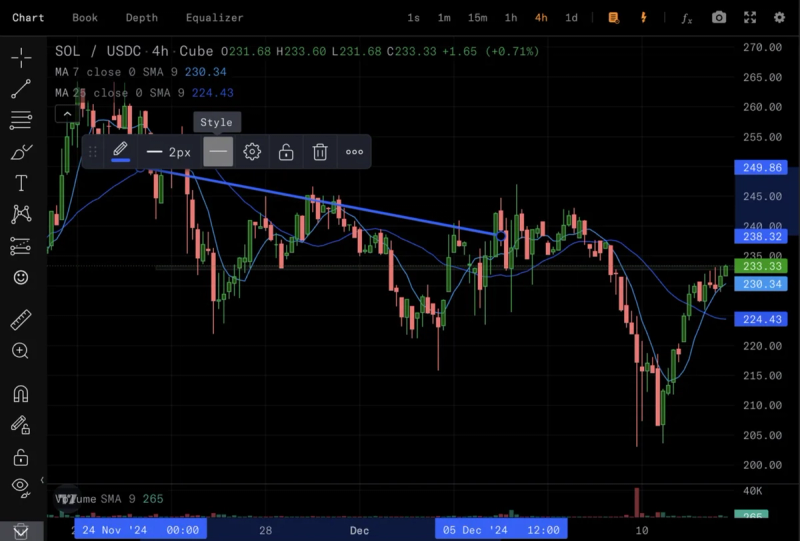
Task: Select the 15m timeframe
Action: click(478, 18)
